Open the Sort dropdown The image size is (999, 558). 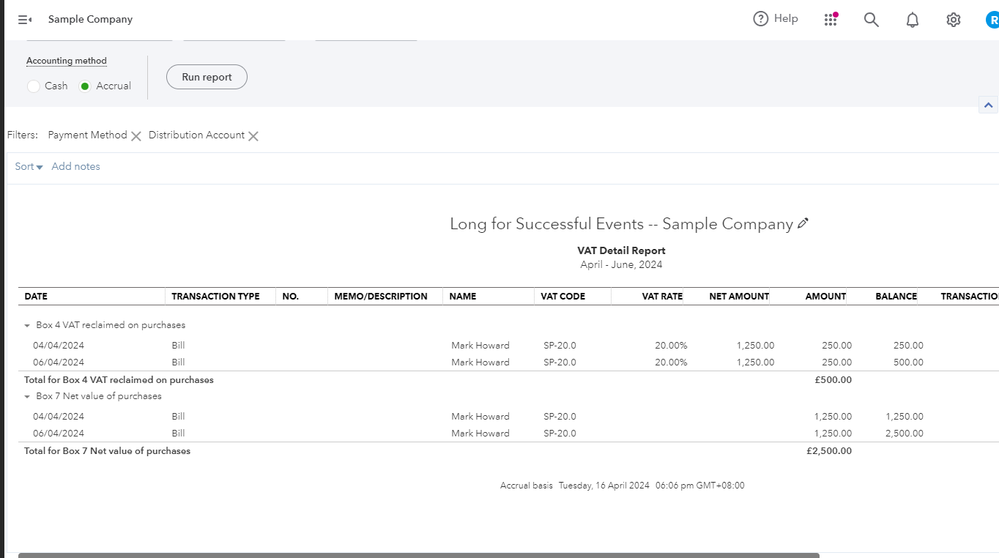(x=29, y=167)
